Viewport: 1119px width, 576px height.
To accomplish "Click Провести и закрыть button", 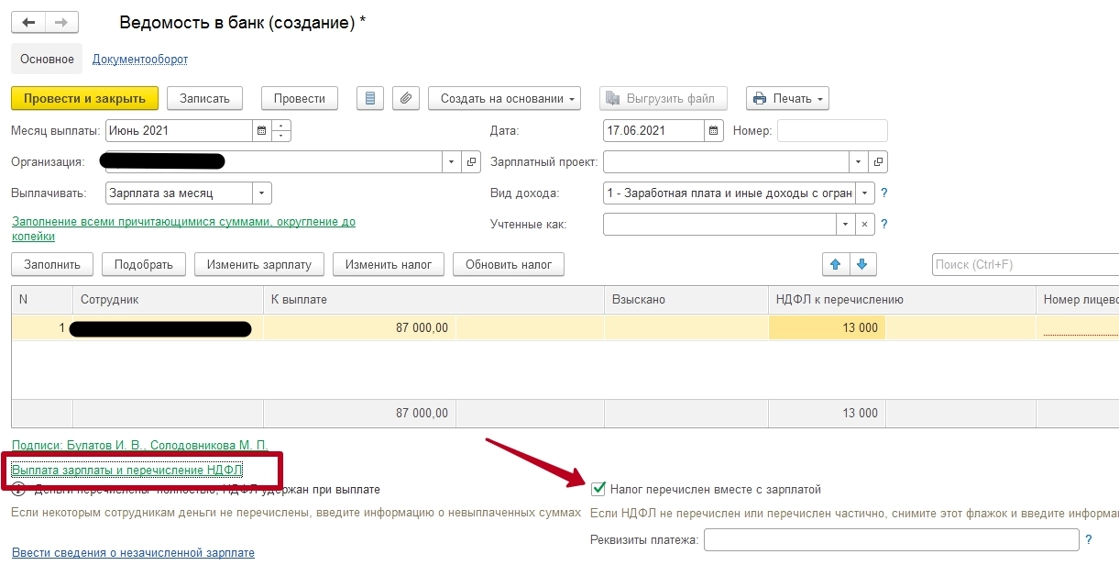I will (x=84, y=98).
